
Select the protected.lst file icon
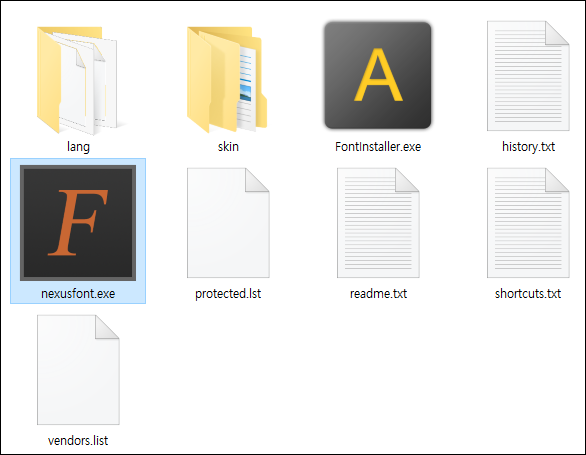(228, 223)
